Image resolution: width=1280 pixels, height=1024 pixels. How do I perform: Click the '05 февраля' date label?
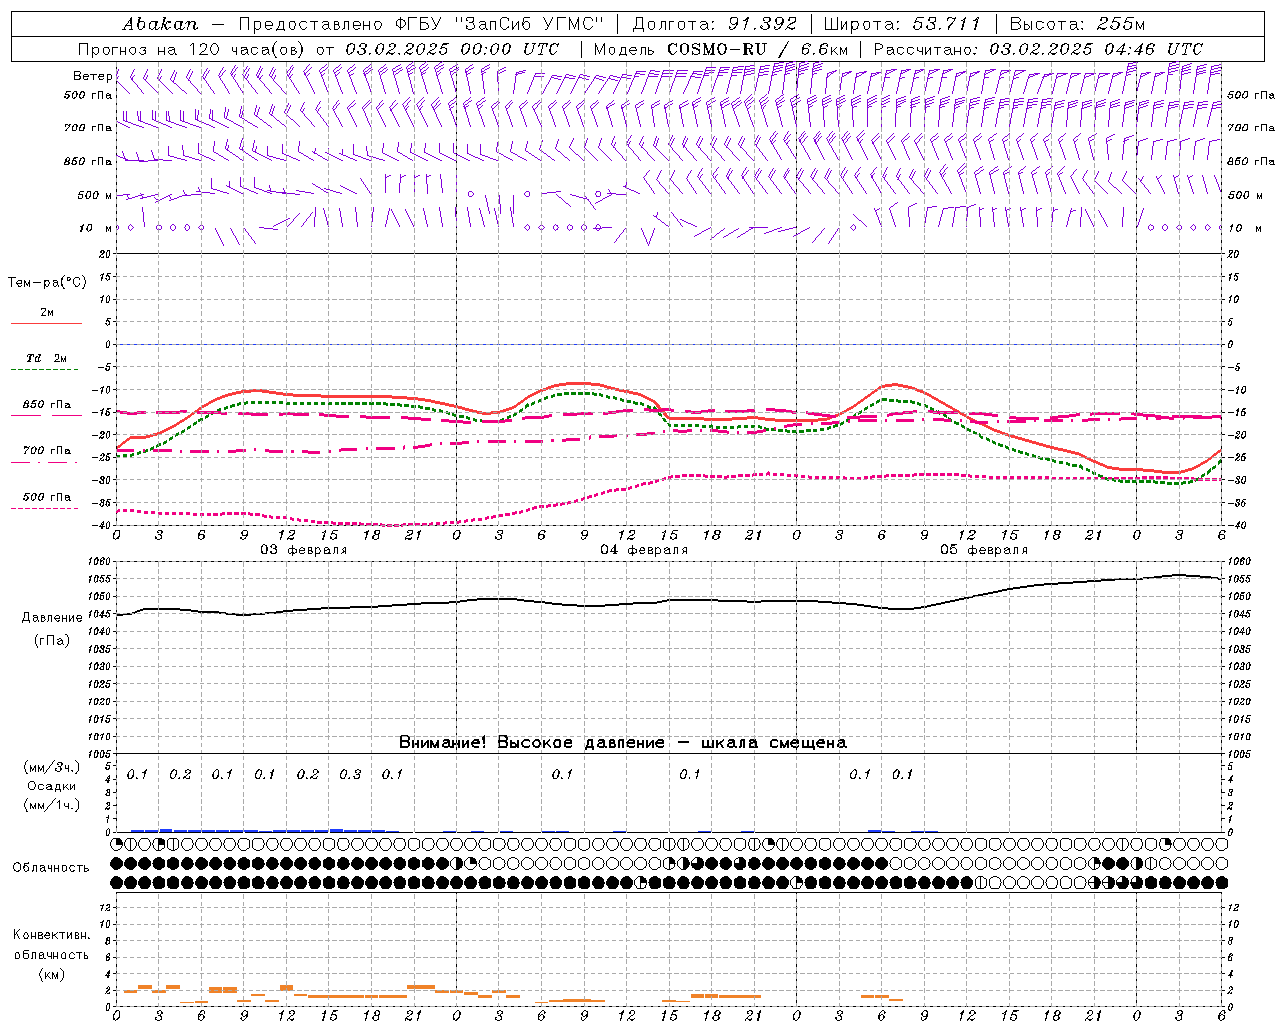[x=984, y=550]
